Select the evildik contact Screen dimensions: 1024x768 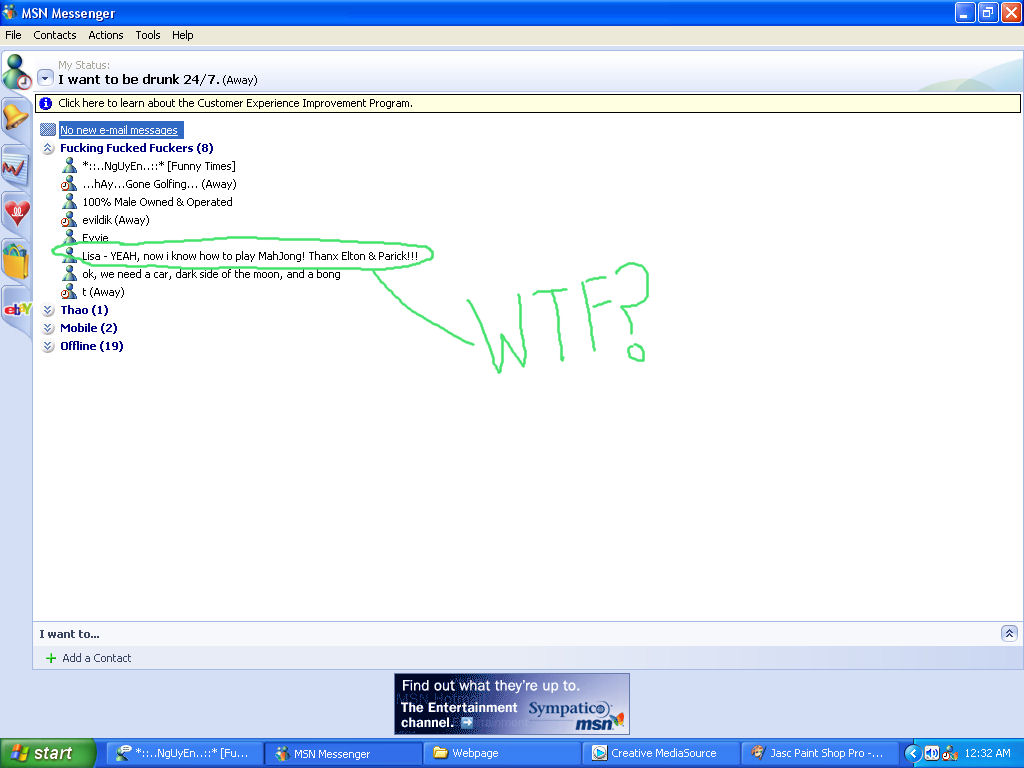tap(115, 220)
